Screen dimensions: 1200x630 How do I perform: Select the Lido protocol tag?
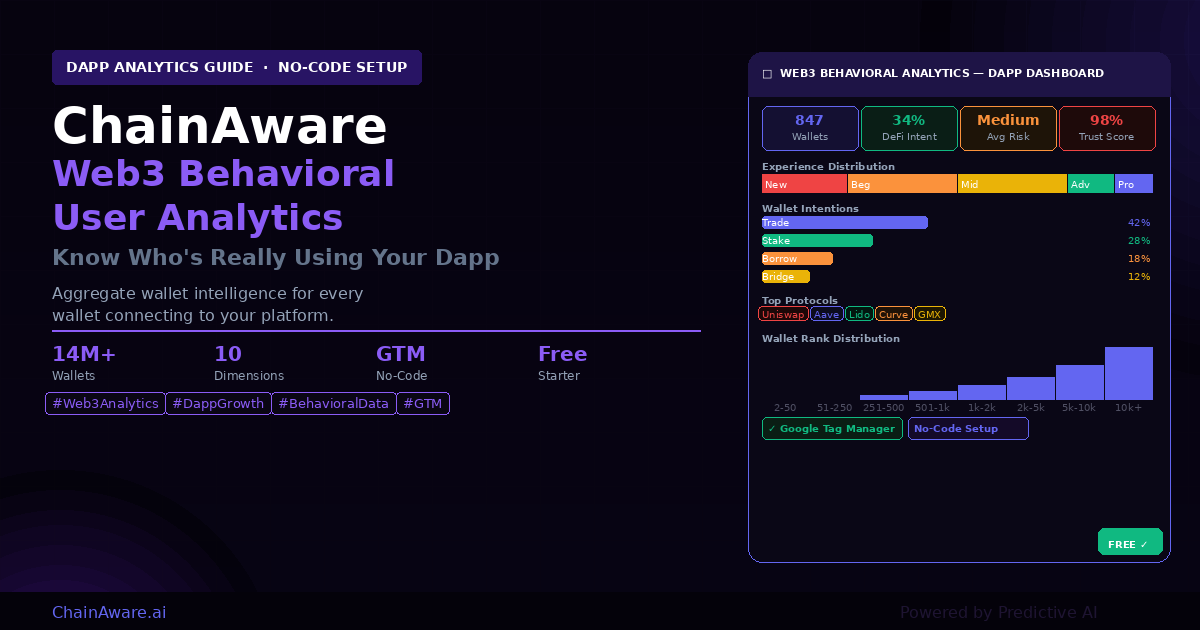(859, 314)
